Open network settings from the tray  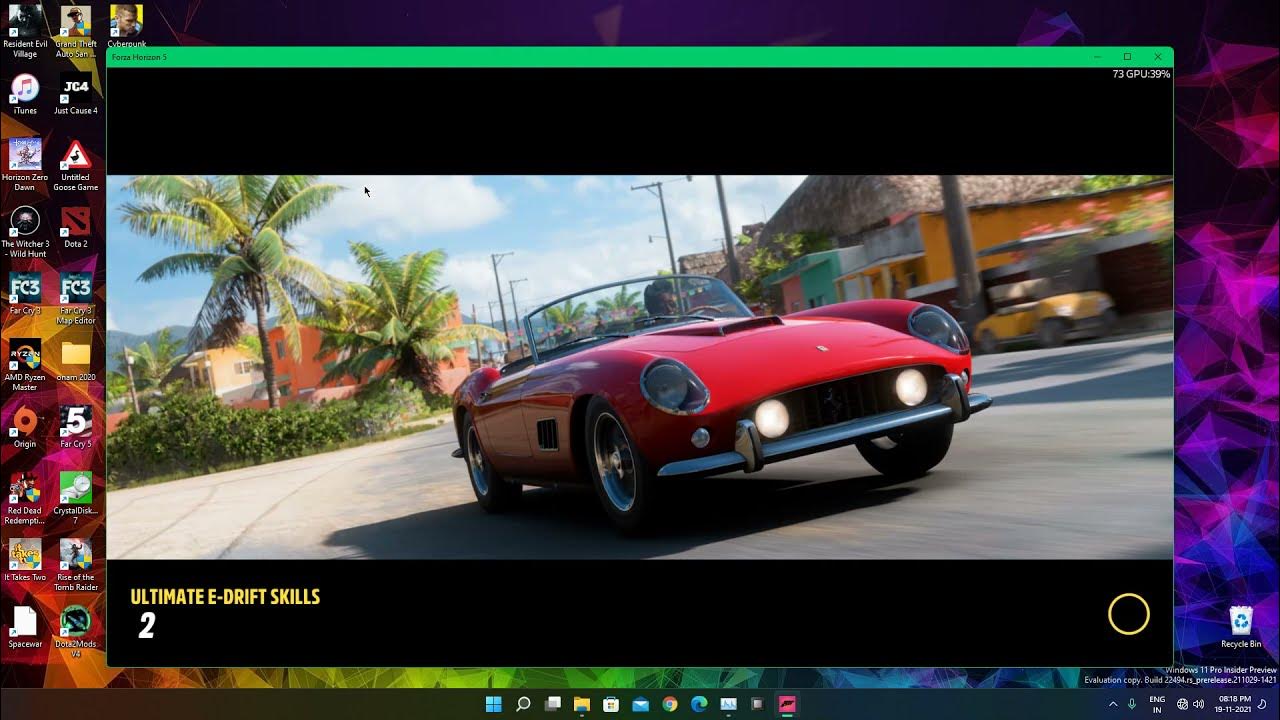tap(1182, 704)
